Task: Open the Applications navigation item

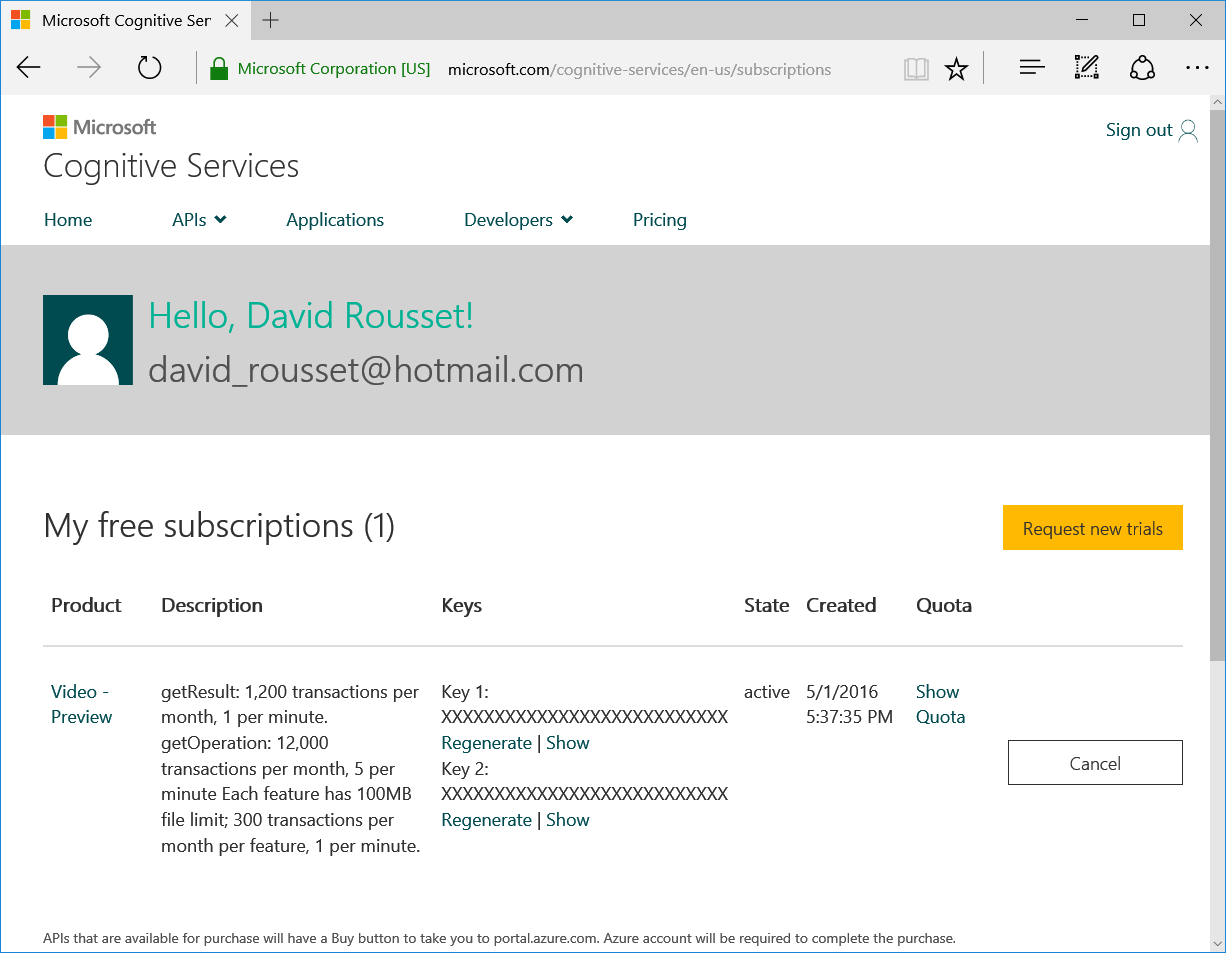Action: [335, 220]
